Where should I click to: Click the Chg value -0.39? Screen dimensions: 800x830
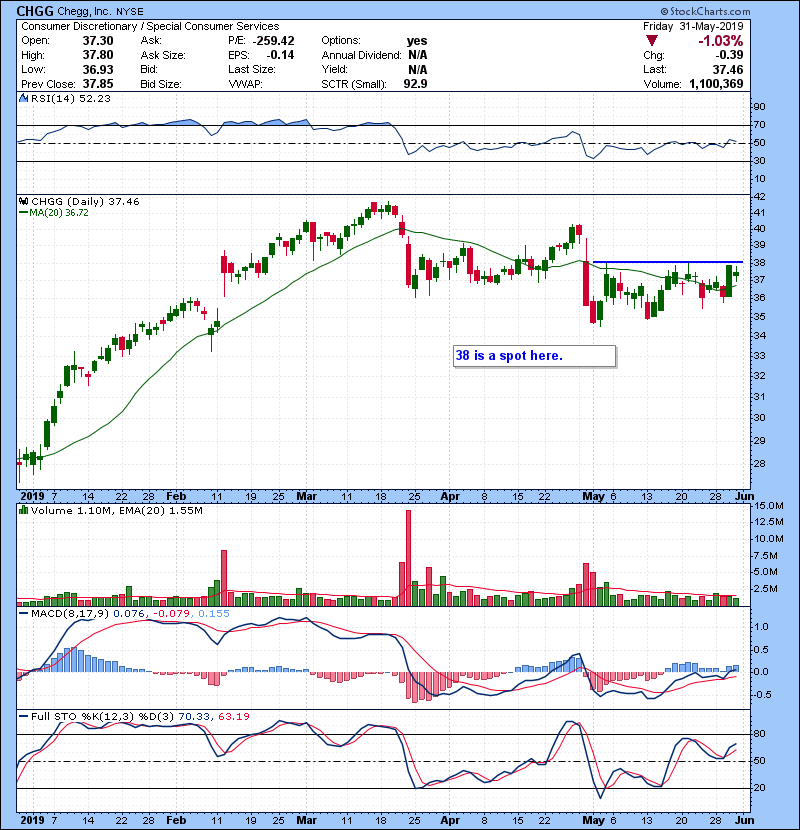(x=730, y=55)
